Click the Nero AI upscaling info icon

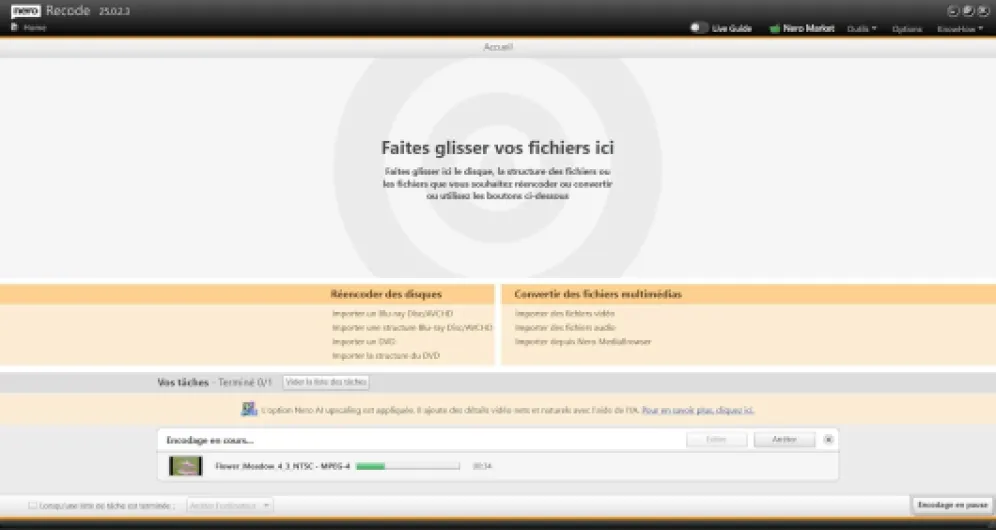pos(249,409)
